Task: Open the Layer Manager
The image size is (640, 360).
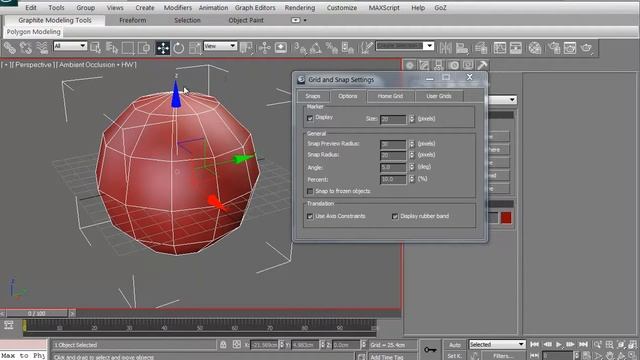Action: coord(481,48)
